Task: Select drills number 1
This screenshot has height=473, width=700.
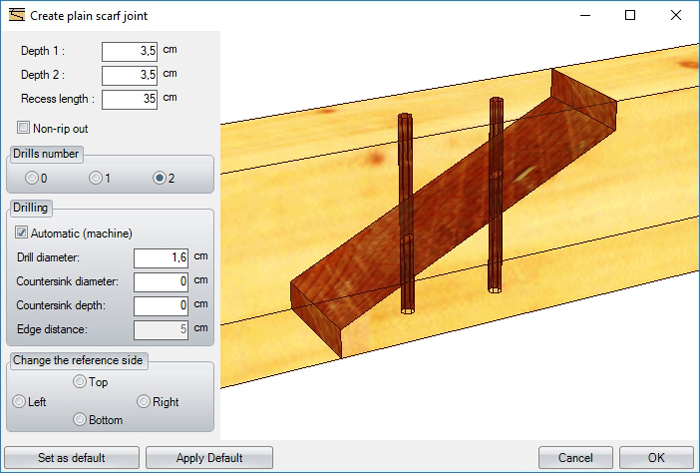Action: 96,178
